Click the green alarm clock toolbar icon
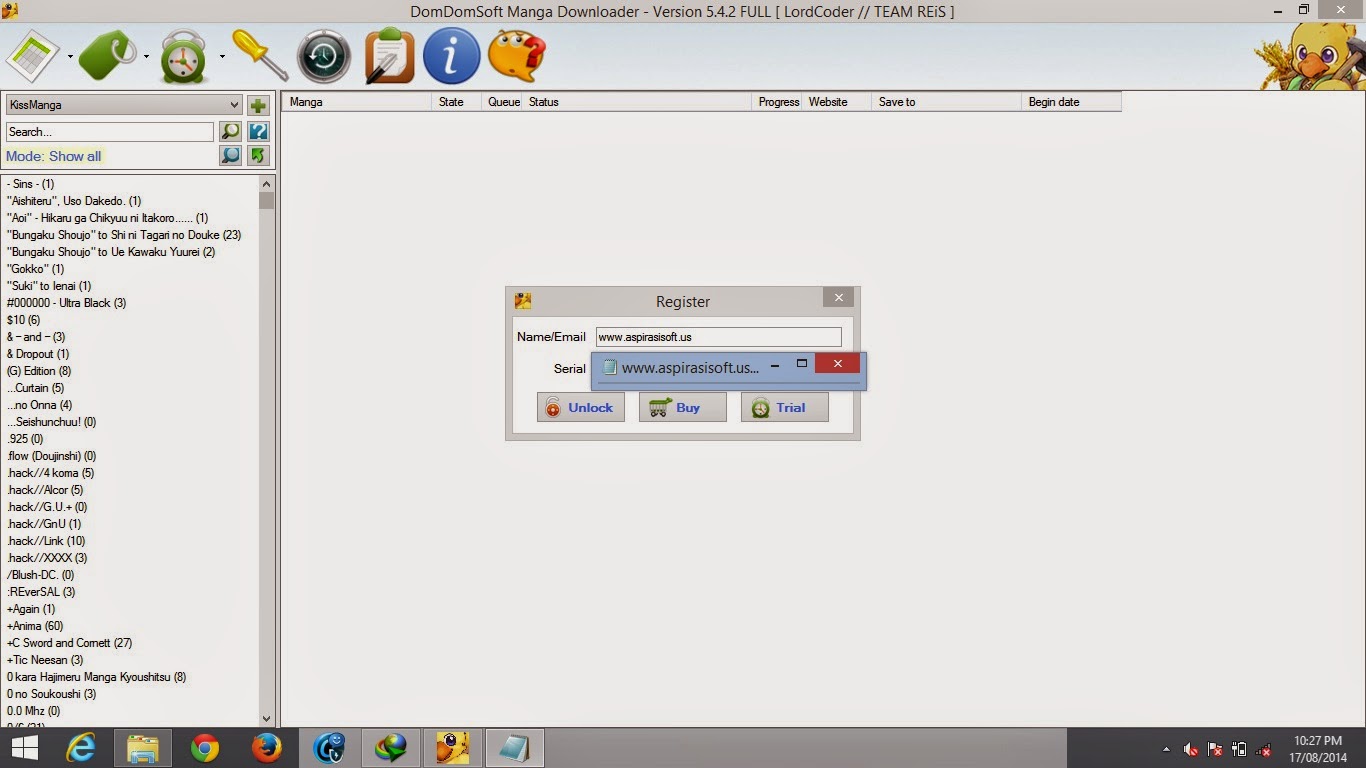Viewport: 1366px width, 768px height. click(184, 56)
